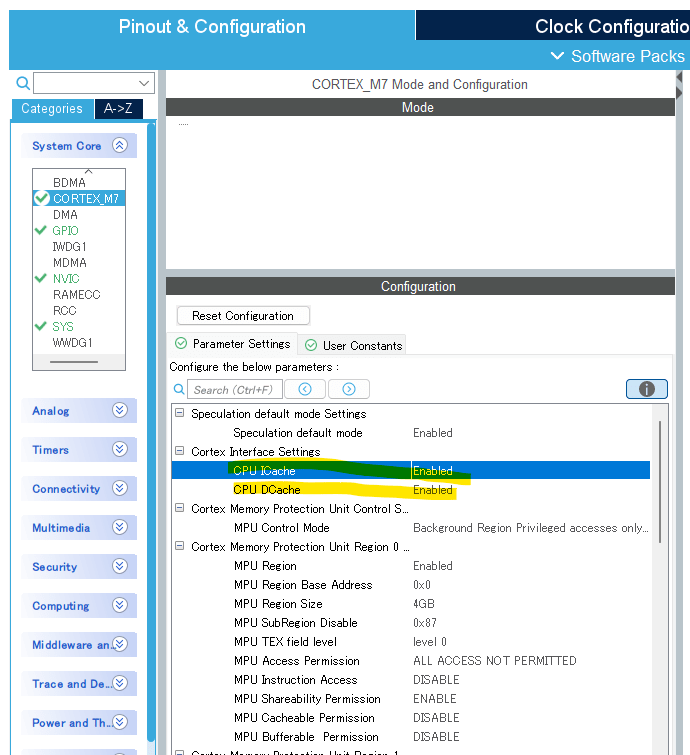Select SYS in System Core list

click(x=63, y=326)
